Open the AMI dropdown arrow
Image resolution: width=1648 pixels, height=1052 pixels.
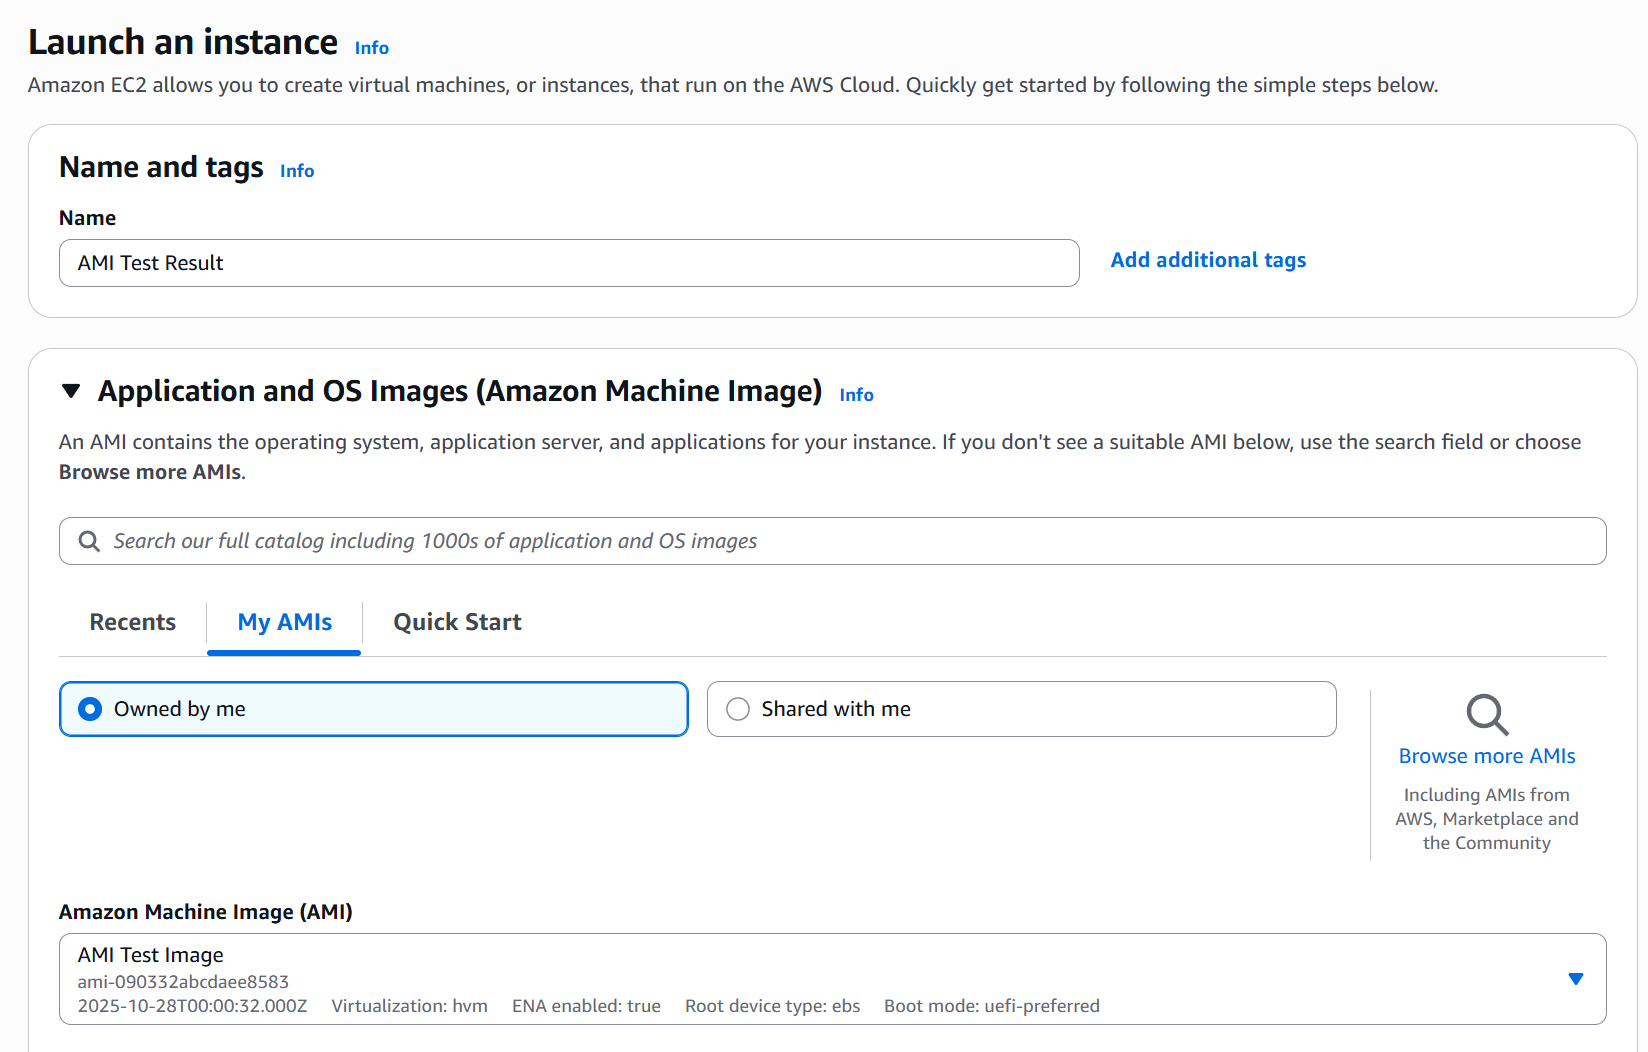tap(1575, 979)
